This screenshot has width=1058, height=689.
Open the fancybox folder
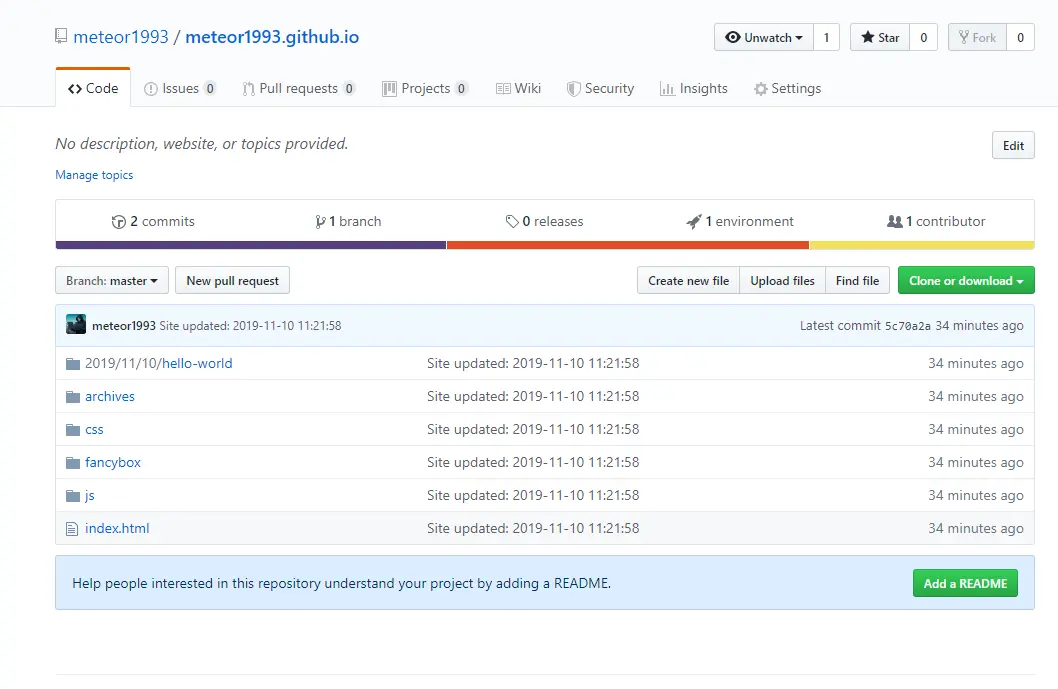click(x=113, y=462)
